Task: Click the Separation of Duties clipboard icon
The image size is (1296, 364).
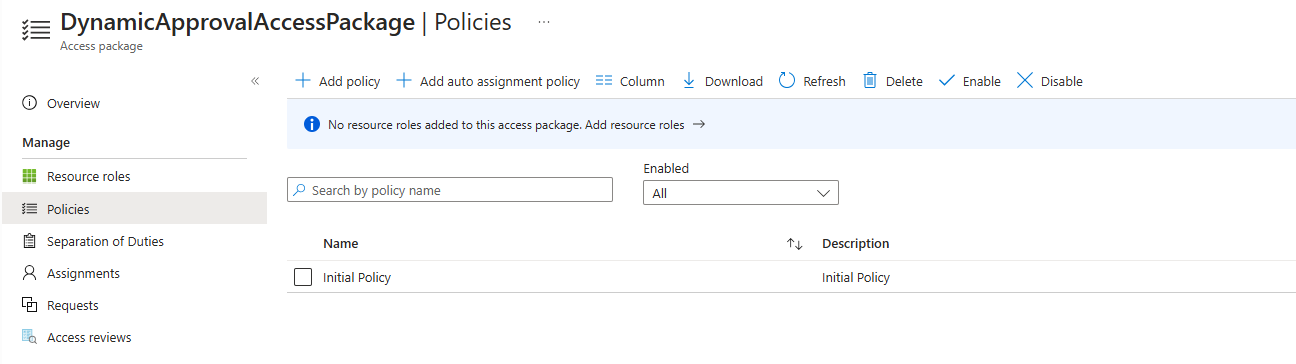Action: click(29, 241)
